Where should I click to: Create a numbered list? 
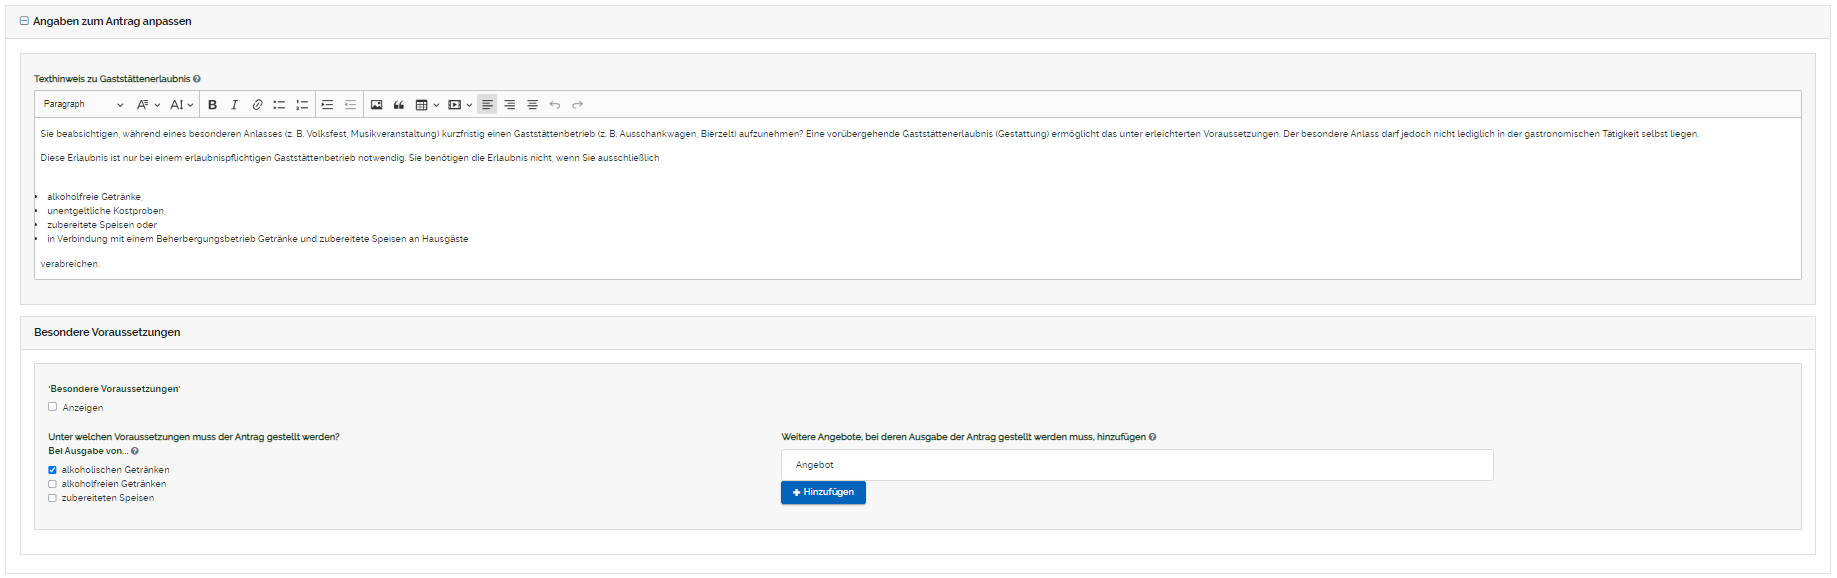tap(302, 105)
